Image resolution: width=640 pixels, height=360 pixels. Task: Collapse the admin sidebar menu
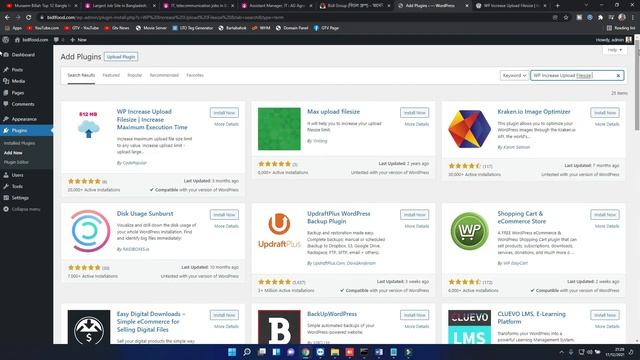tap(25, 209)
